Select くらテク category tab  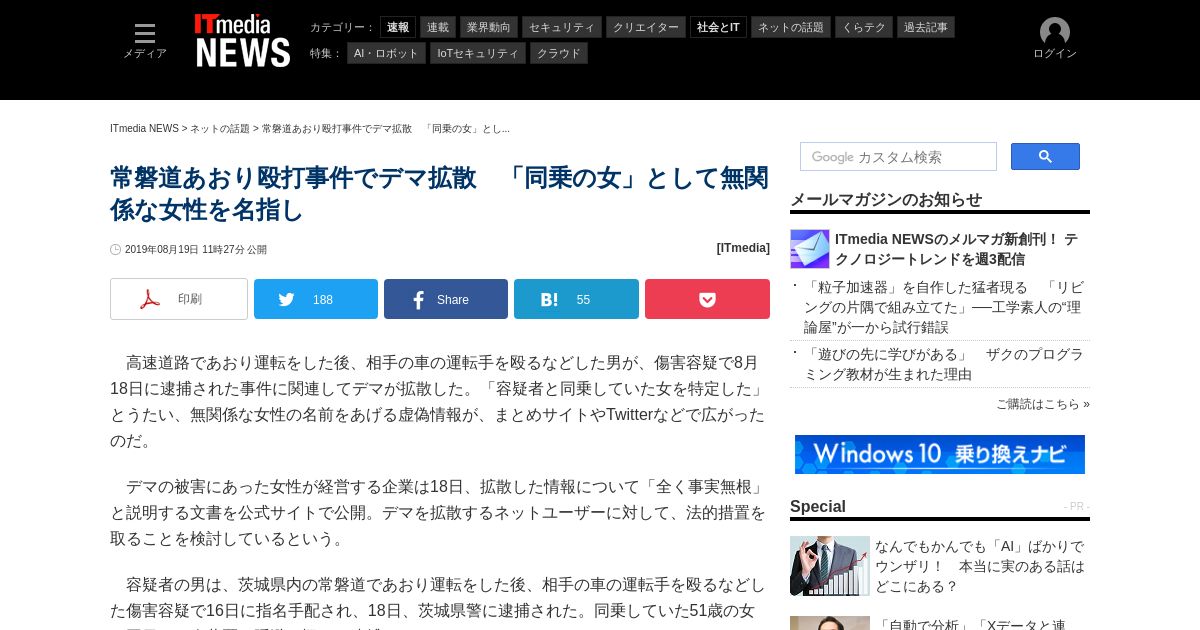[x=864, y=27]
